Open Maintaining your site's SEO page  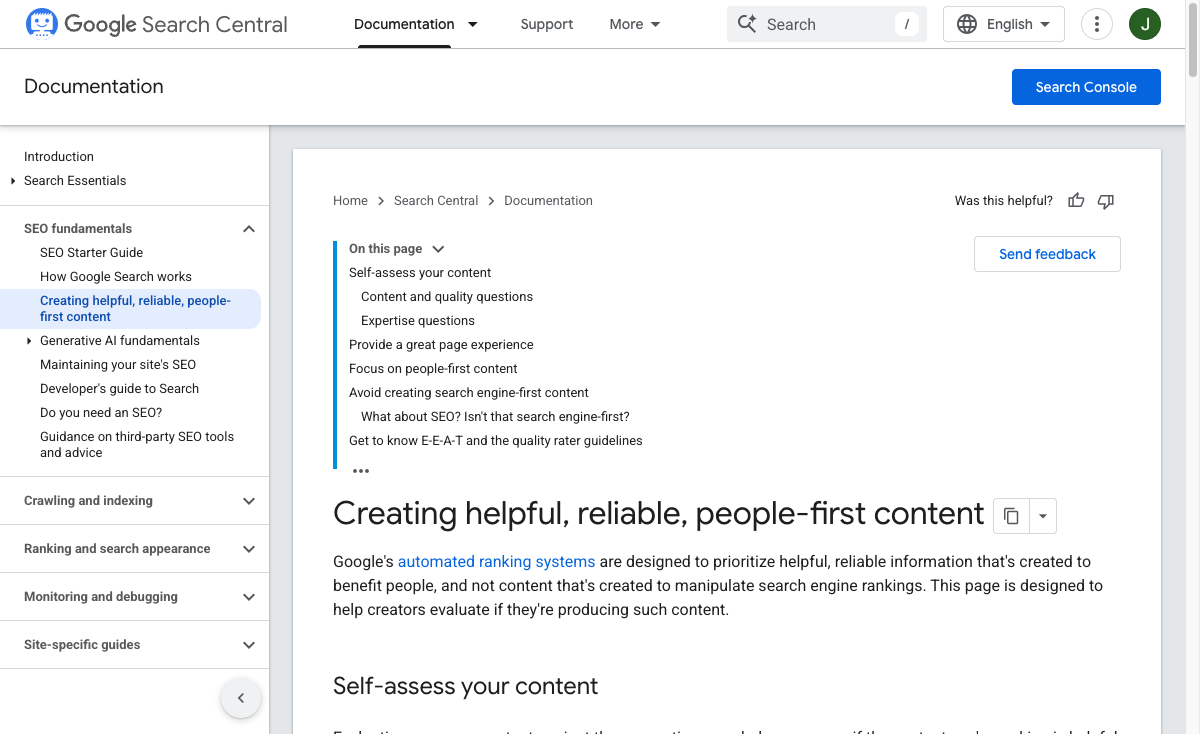pos(118,365)
